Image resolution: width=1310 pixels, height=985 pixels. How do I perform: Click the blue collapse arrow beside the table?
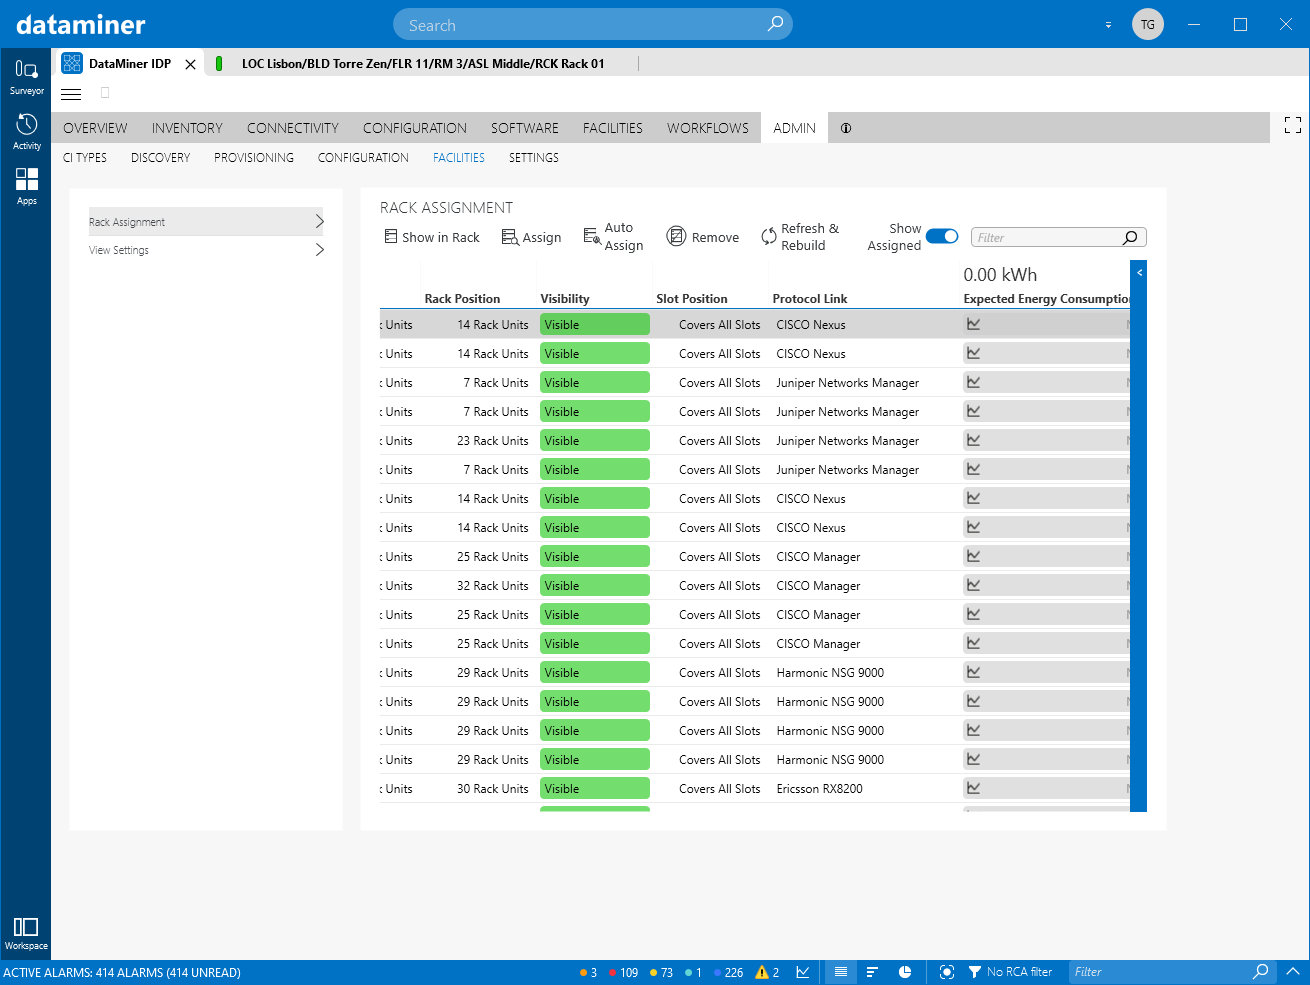pos(1139,272)
